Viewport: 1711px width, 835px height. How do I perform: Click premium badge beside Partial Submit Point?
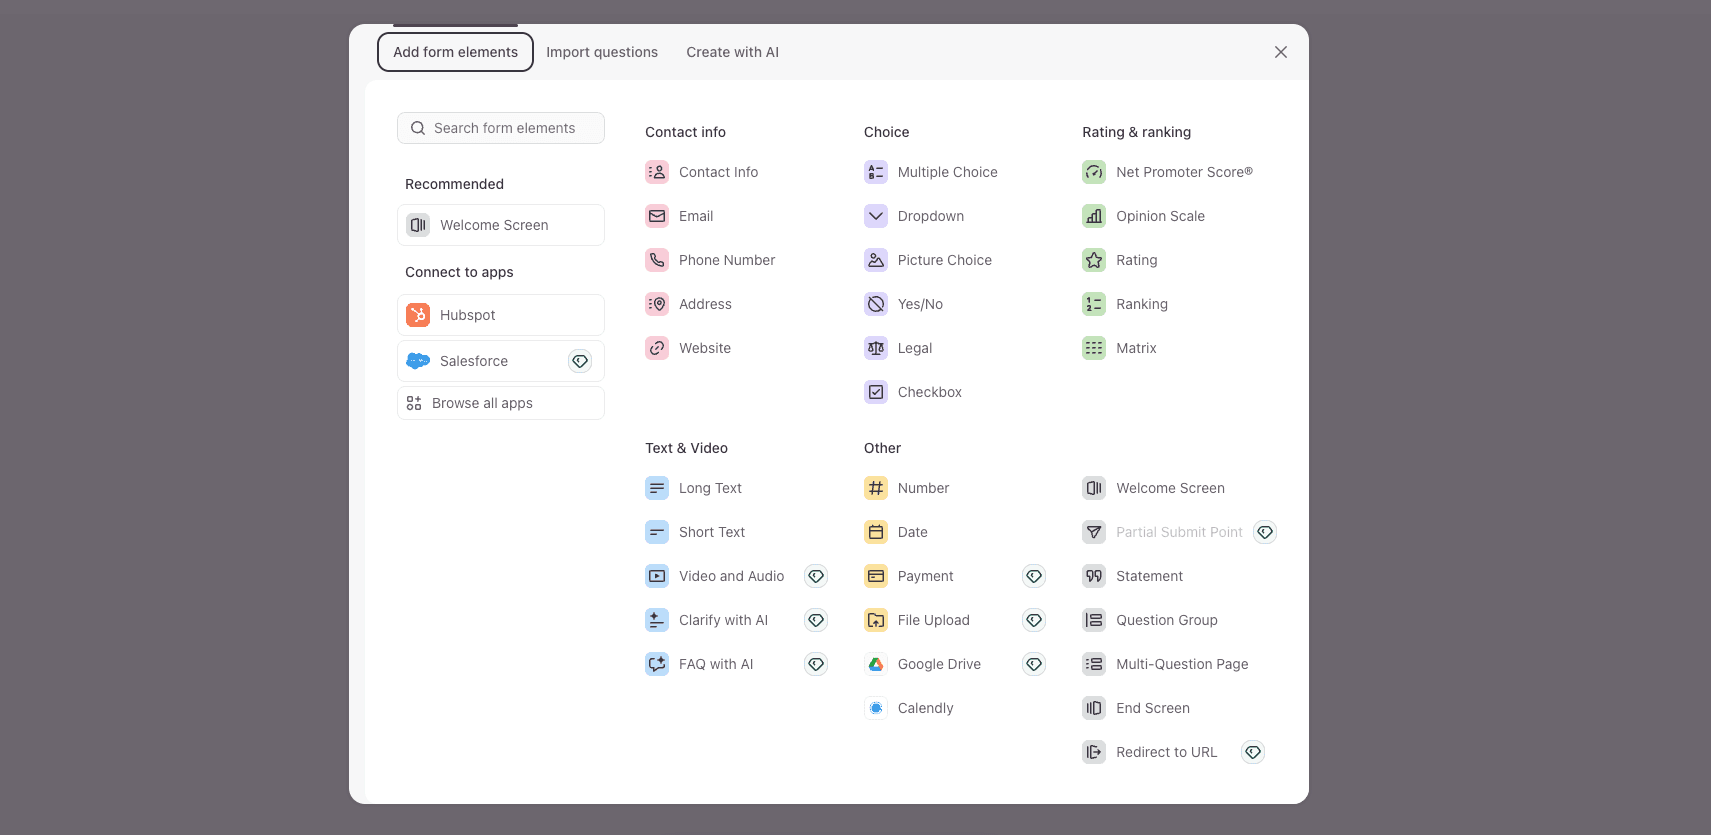[x=1265, y=532]
